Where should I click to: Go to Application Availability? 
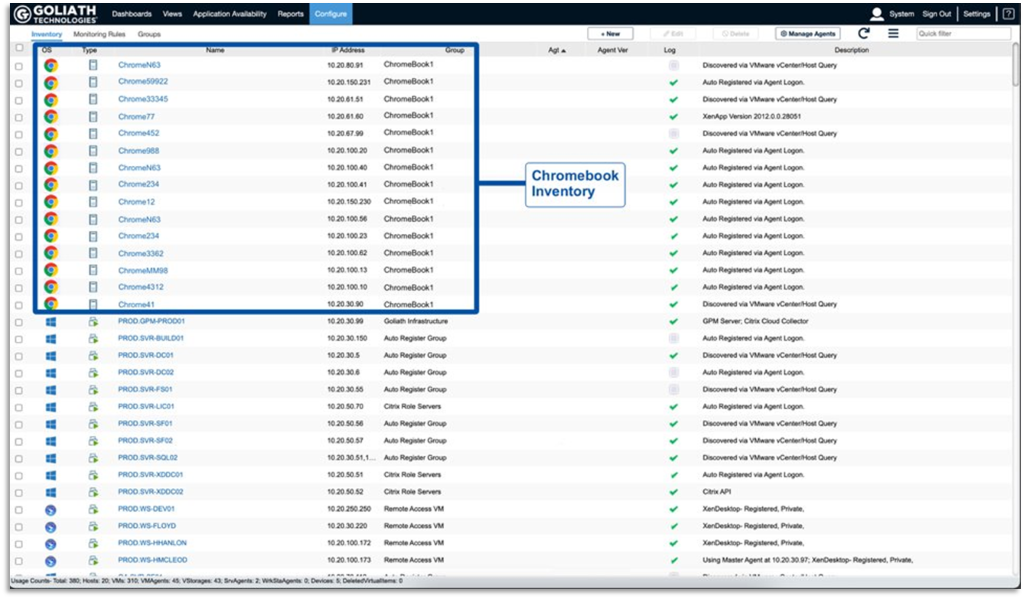coord(230,14)
